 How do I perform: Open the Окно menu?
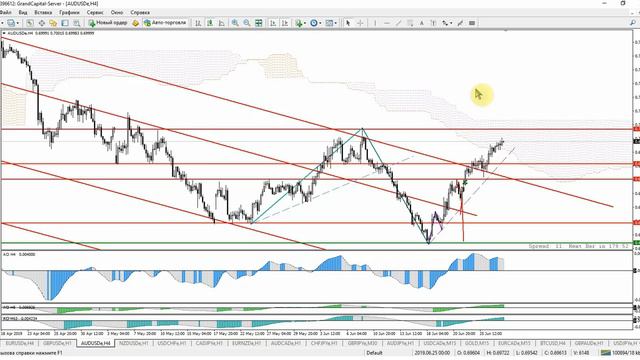pos(117,12)
